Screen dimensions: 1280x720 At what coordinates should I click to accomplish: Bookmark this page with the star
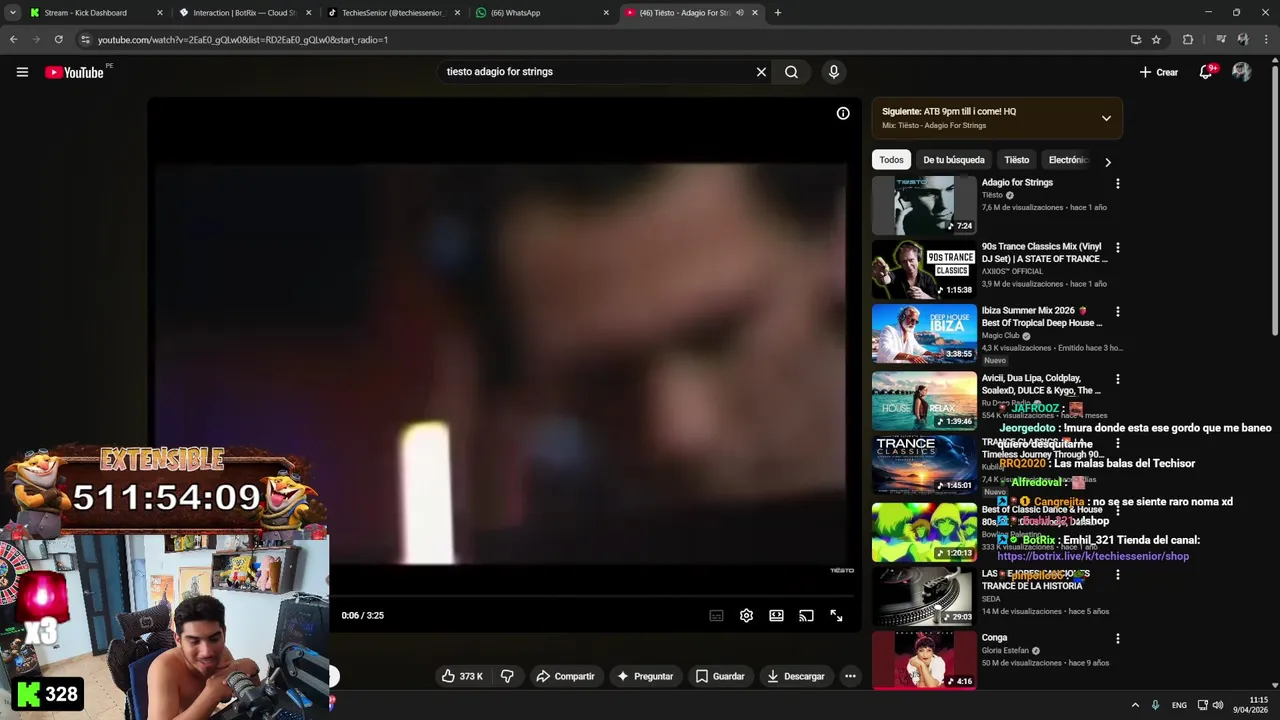coord(1156,40)
